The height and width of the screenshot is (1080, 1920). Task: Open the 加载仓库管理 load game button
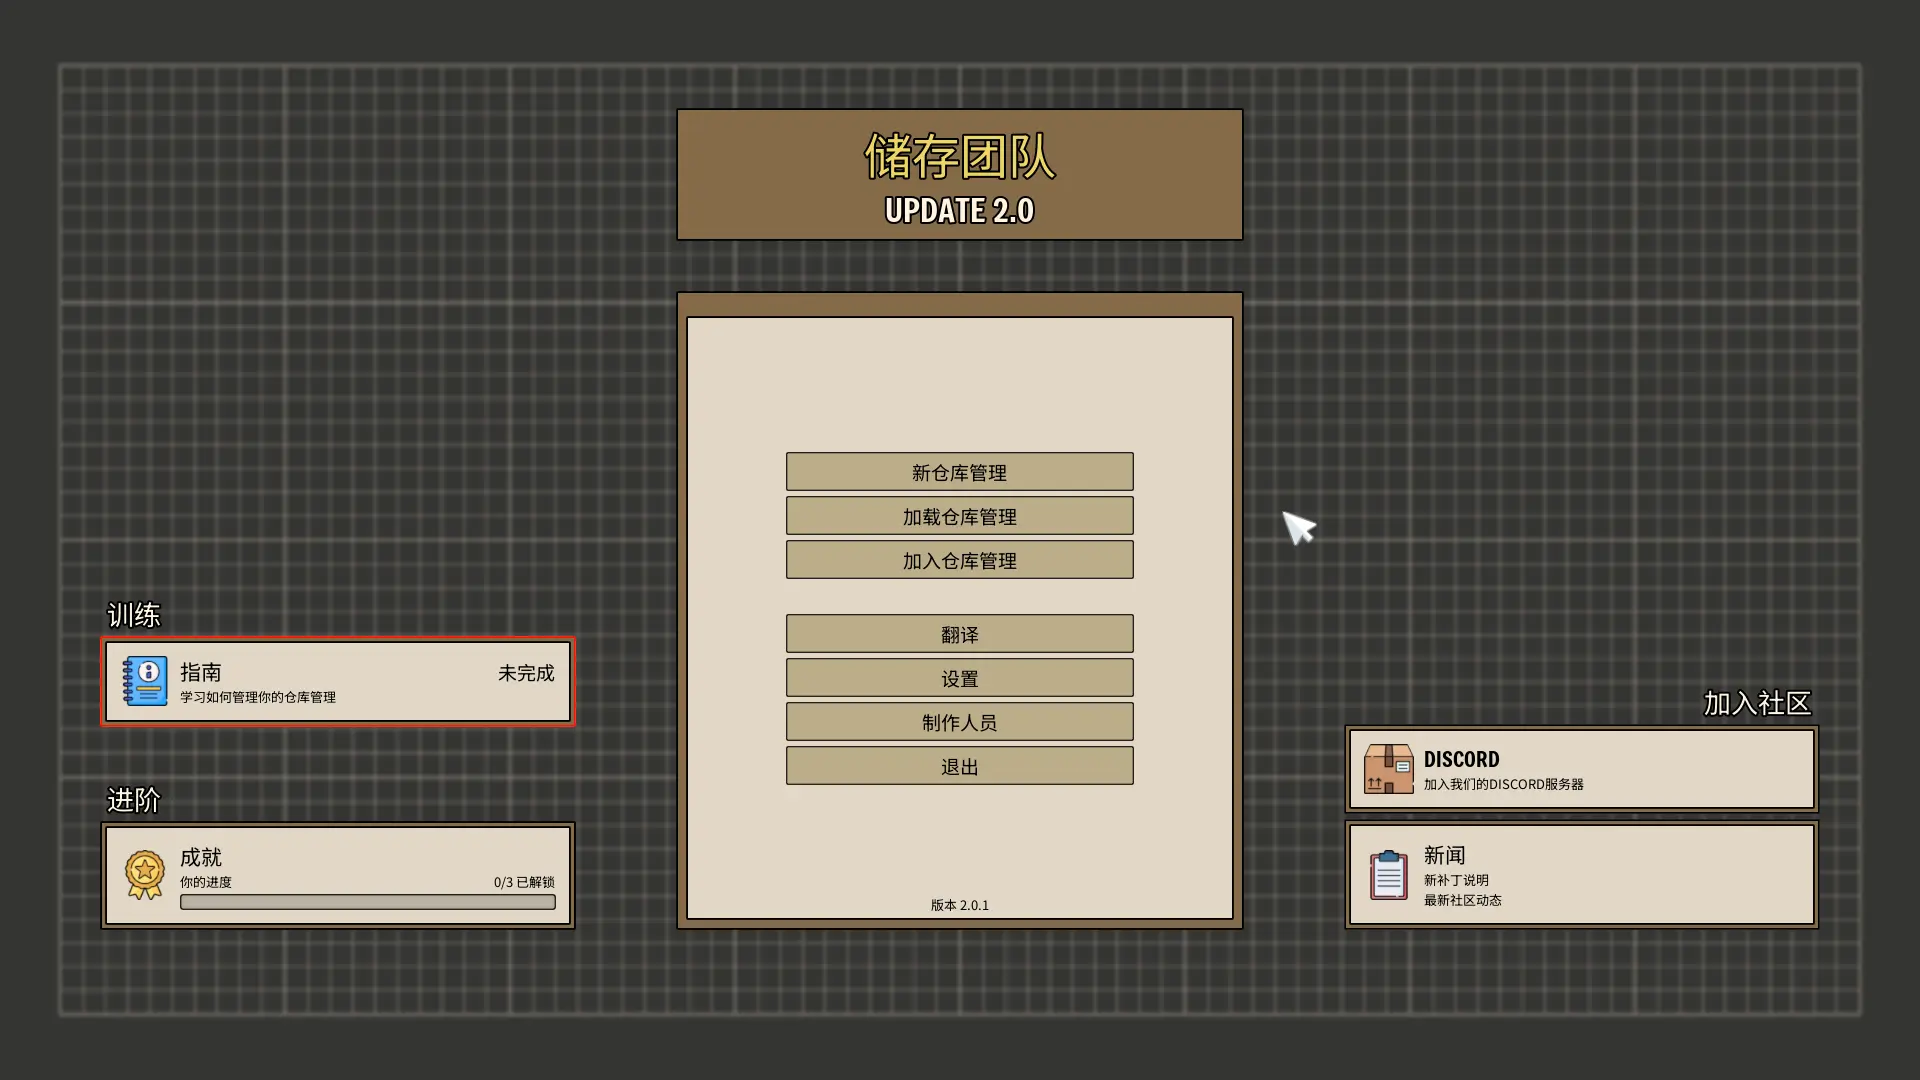[x=960, y=516]
